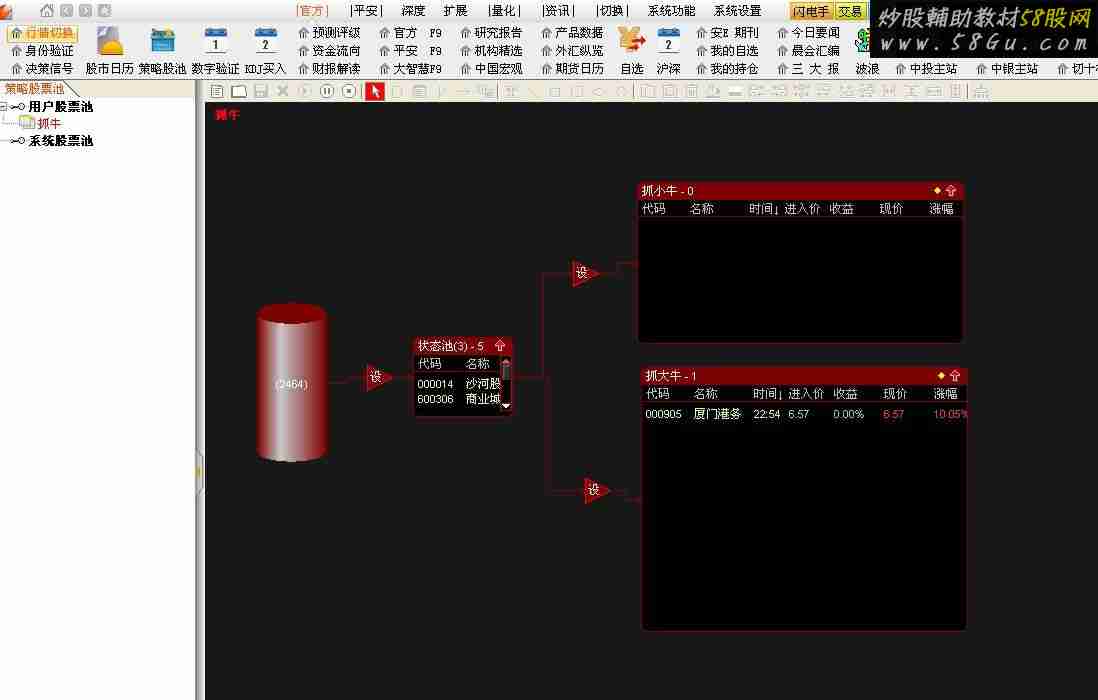The image size is (1098, 700).
Task: Click the 数字验证 icon
Action: click(x=215, y=42)
